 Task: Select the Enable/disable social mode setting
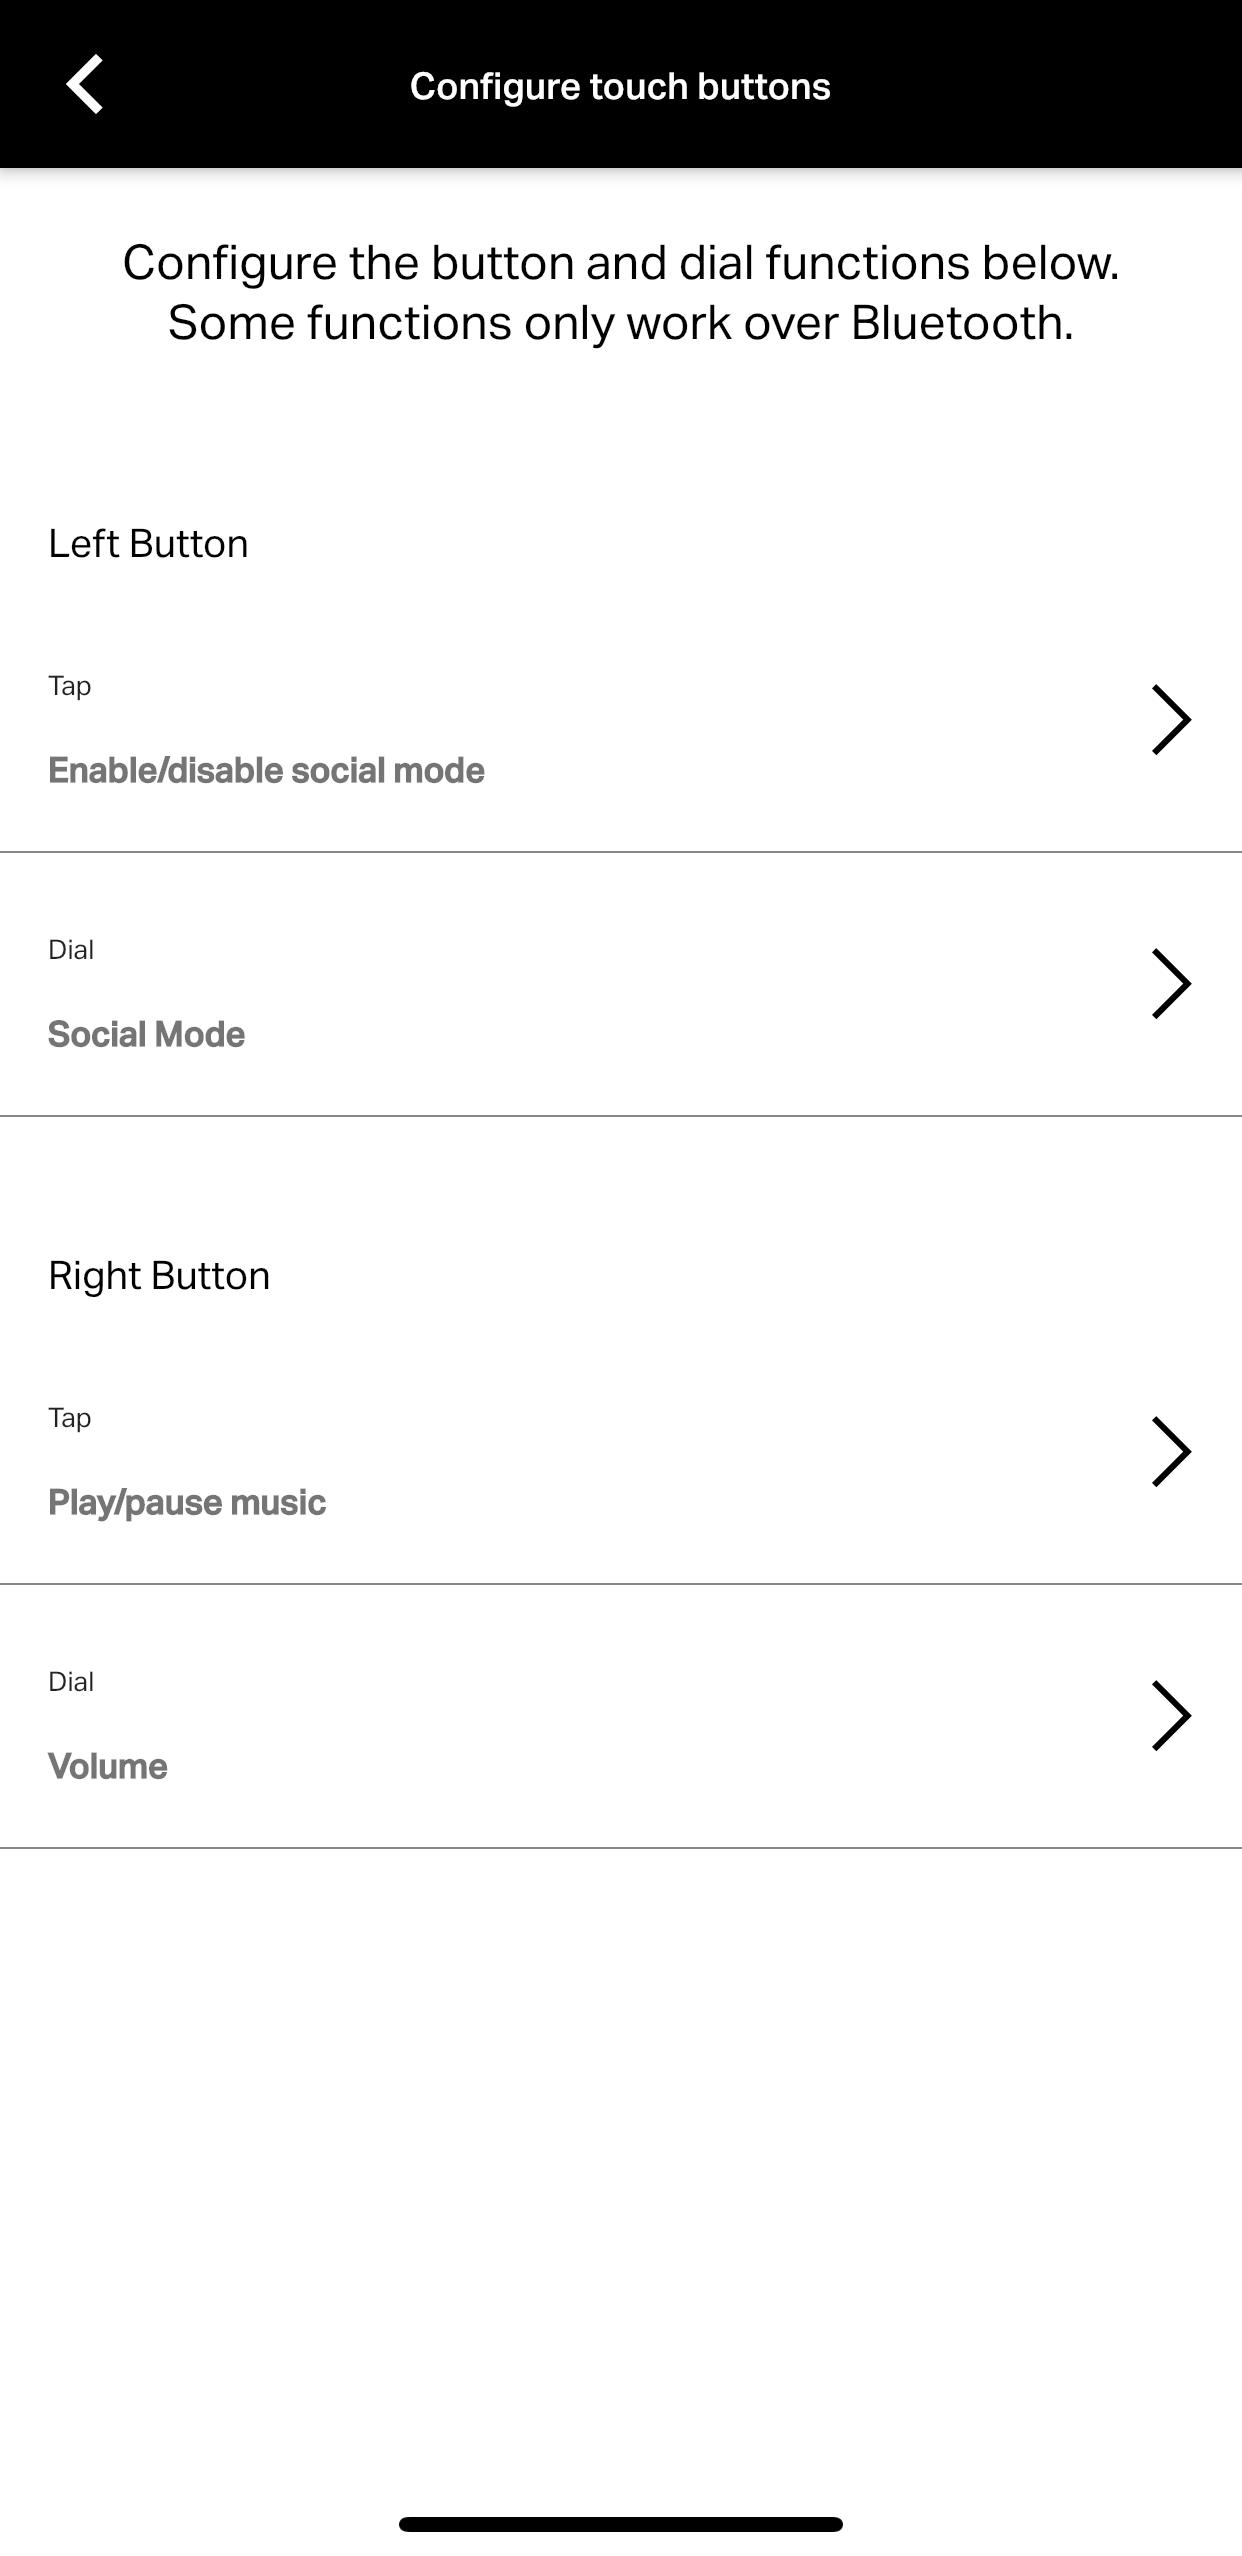(266, 770)
